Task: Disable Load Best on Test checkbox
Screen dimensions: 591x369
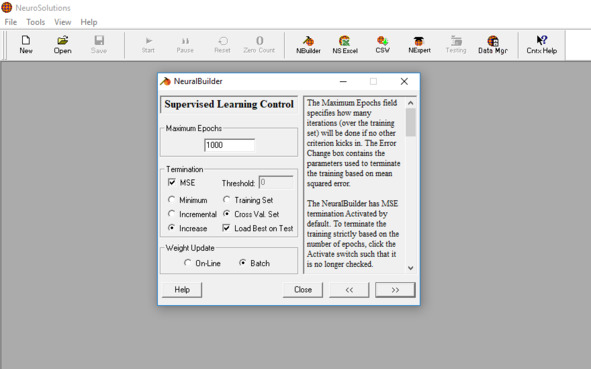Action: coord(226,228)
